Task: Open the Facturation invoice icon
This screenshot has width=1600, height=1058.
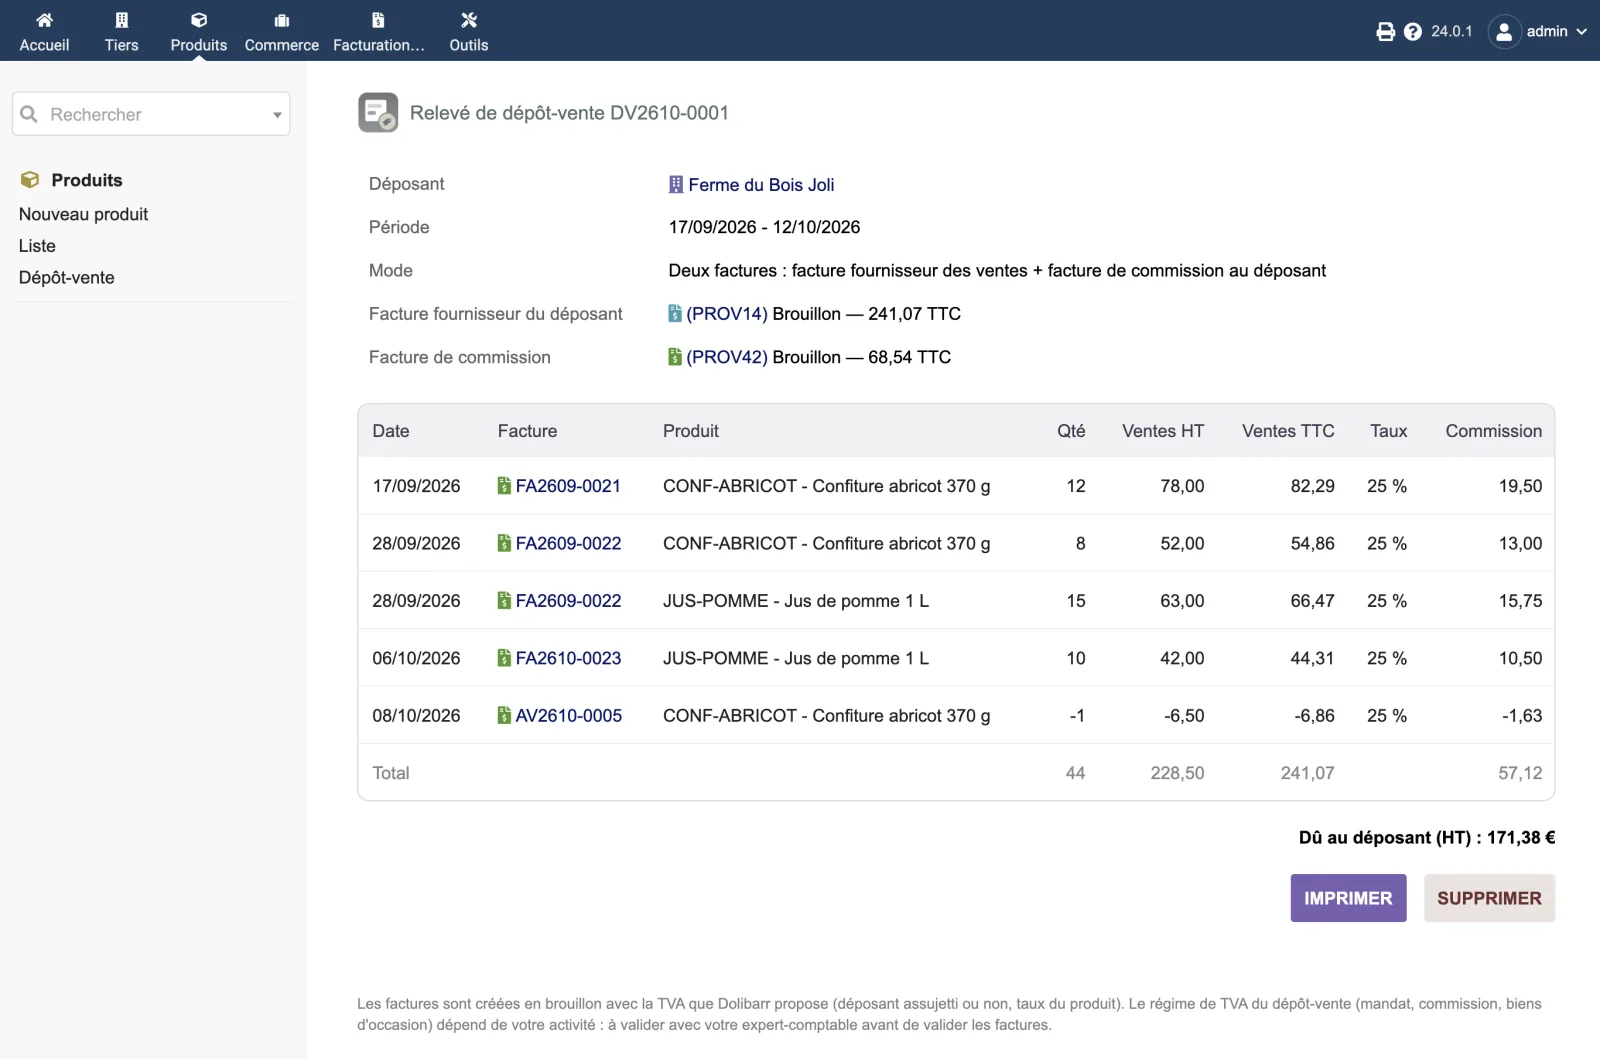Action: tap(378, 20)
